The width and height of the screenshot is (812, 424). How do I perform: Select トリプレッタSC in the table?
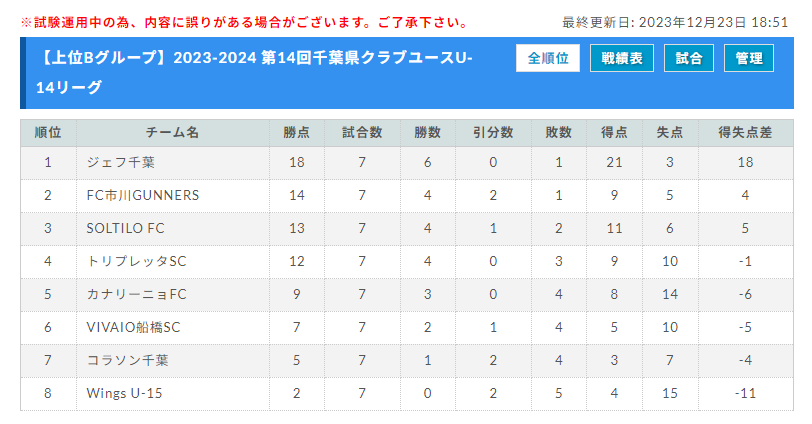click(136, 261)
